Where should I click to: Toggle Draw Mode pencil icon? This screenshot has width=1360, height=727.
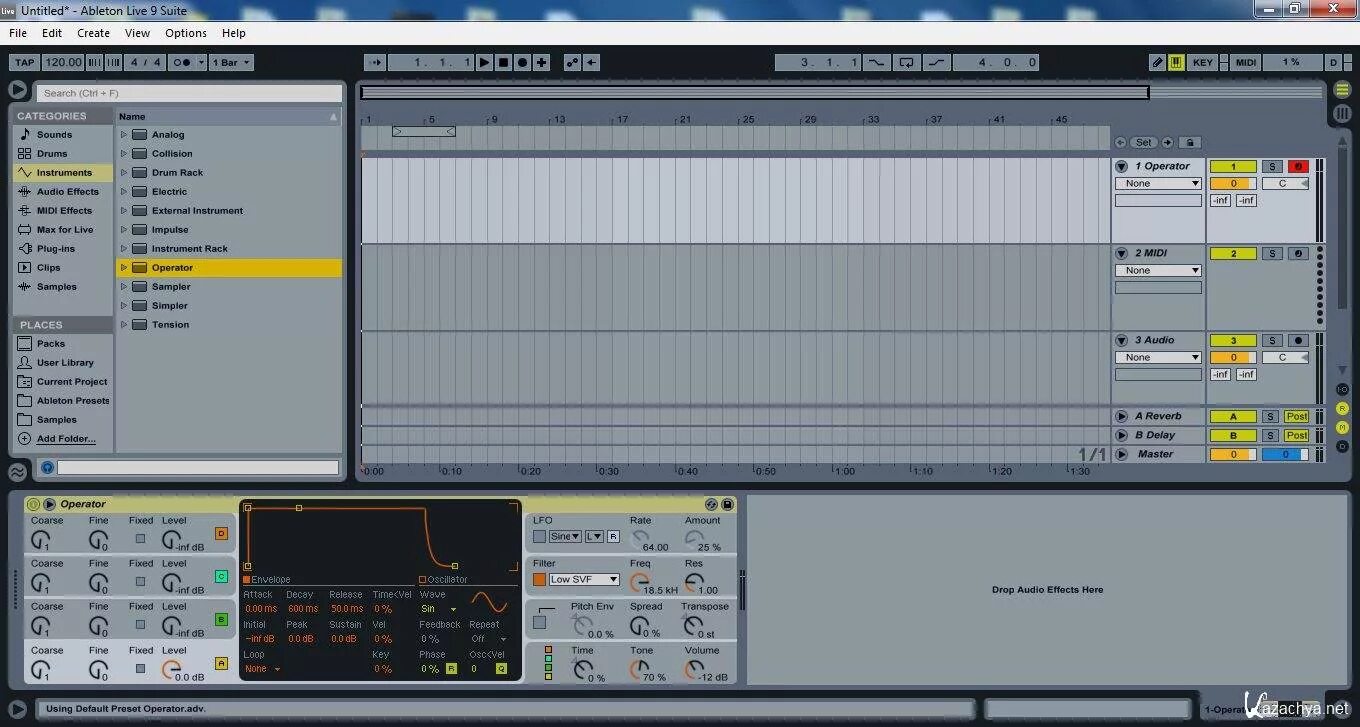(x=1157, y=62)
